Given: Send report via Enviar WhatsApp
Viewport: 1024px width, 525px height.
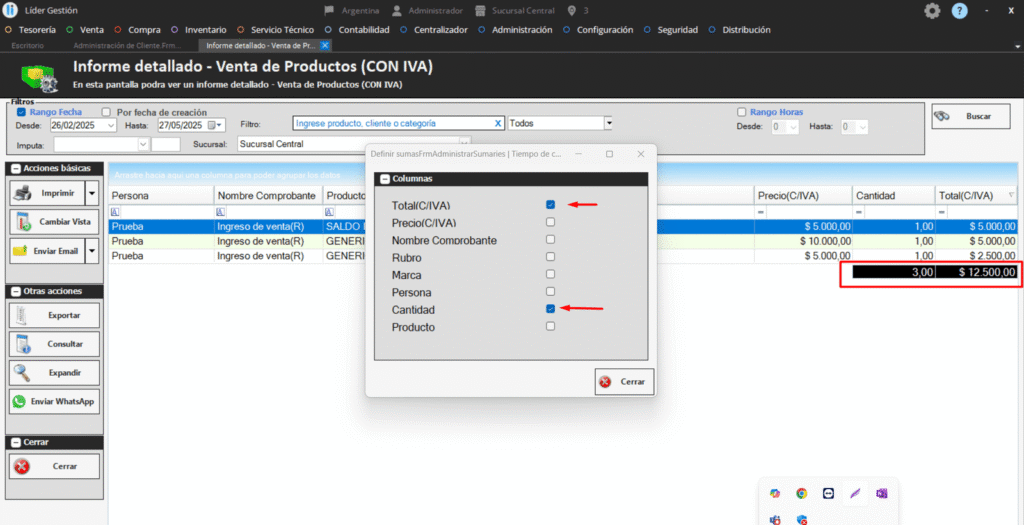Looking at the screenshot, I should pos(55,401).
